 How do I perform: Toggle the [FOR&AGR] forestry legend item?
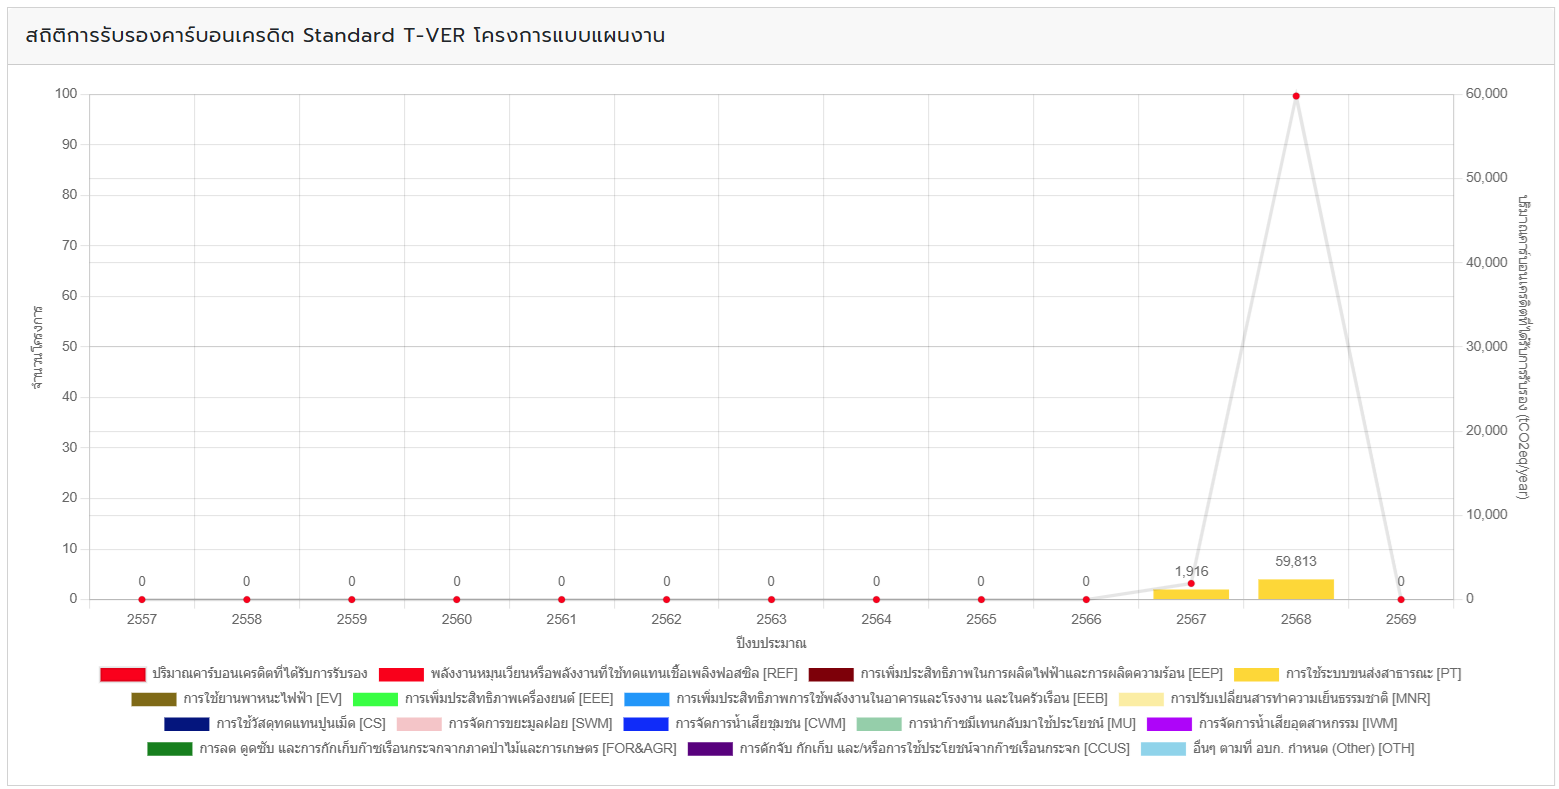click(x=437, y=749)
